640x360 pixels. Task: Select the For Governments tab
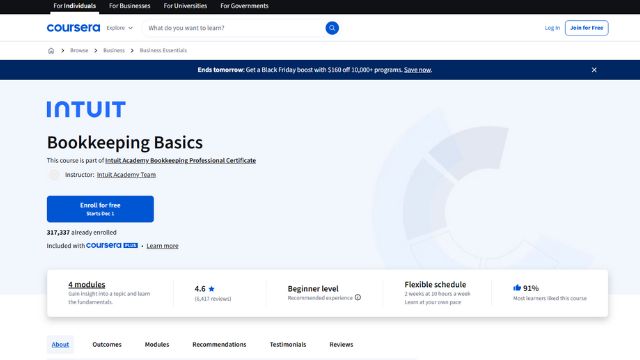(x=244, y=6)
